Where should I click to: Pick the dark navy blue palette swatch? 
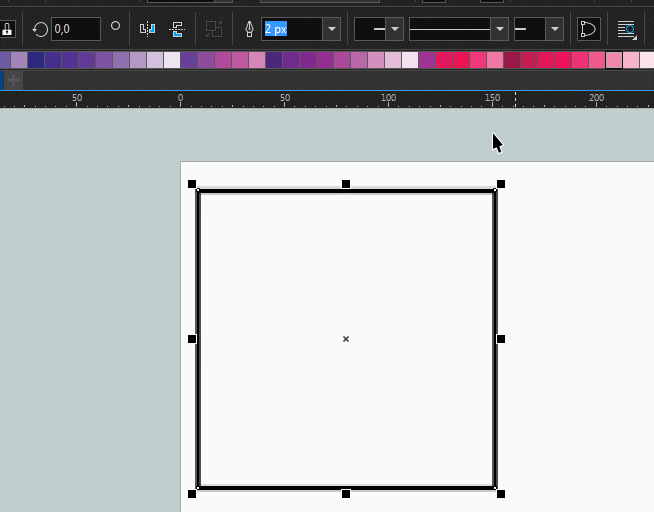(x=36, y=60)
